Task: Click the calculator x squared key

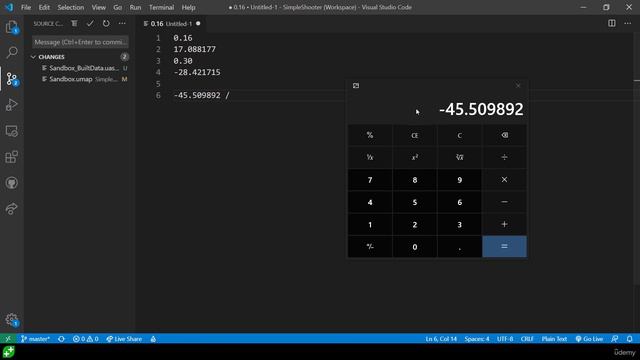Action: click(415, 157)
